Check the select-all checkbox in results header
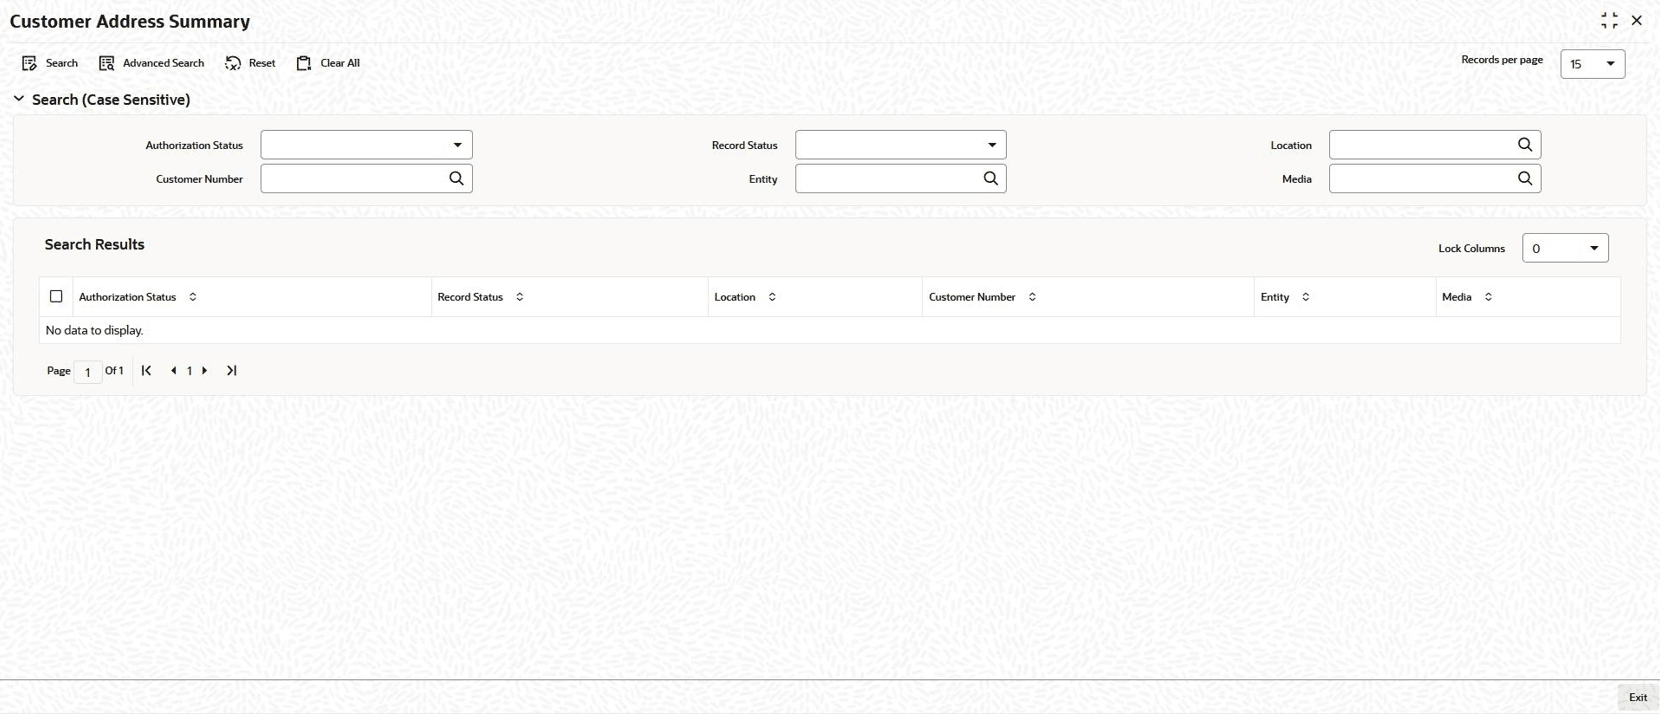The height and width of the screenshot is (714, 1660). click(x=56, y=296)
